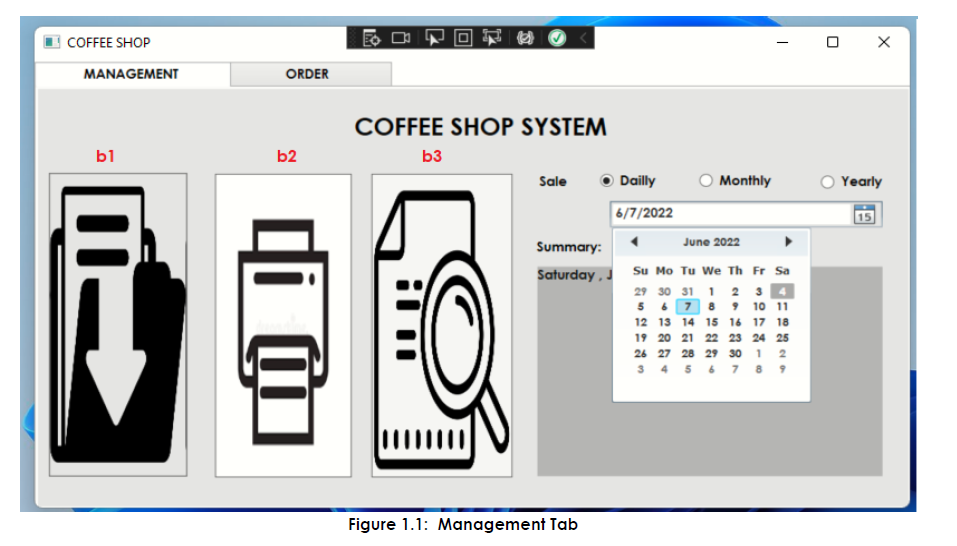
Task: Go to previous month in calendar
Action: point(635,242)
